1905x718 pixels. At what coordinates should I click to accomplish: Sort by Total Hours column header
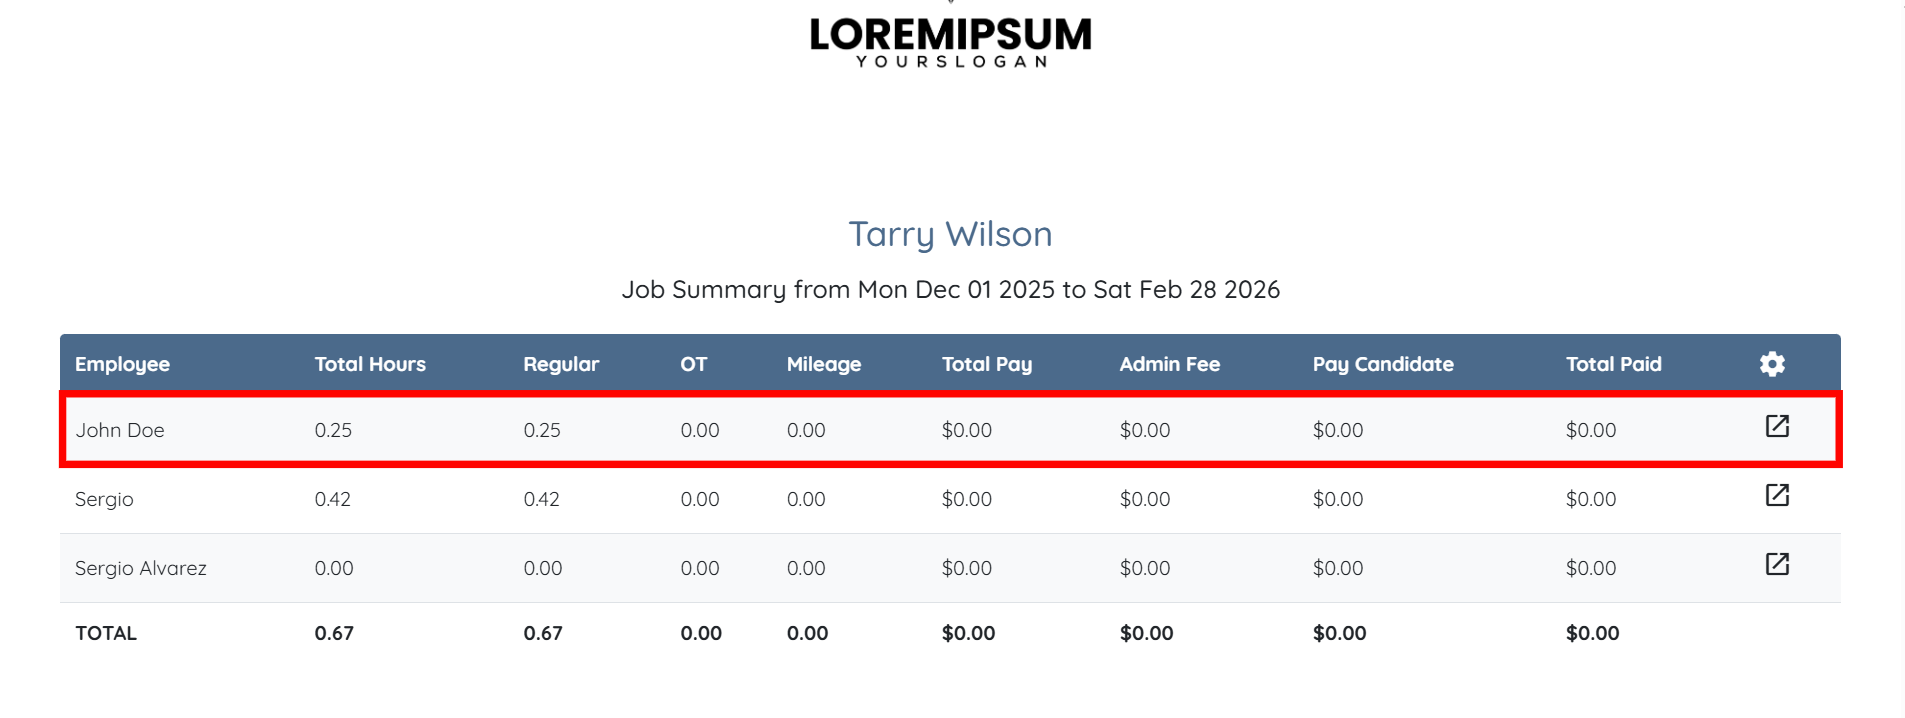tap(370, 364)
